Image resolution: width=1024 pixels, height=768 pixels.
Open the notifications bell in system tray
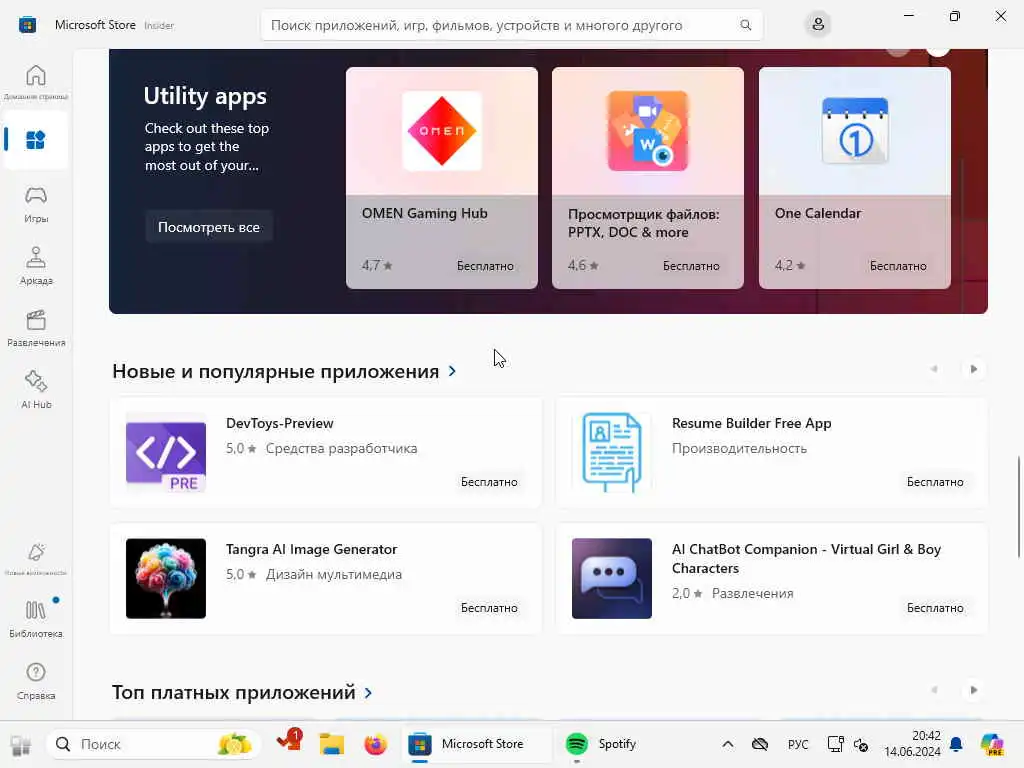tap(956, 744)
